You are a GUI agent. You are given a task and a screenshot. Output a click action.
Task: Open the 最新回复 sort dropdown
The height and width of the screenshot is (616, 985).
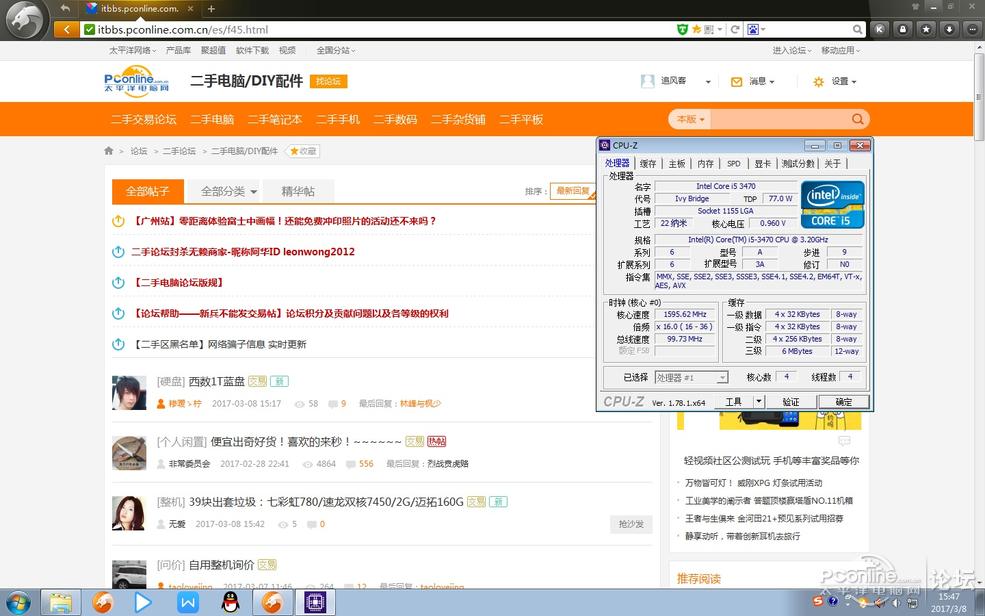(x=572, y=191)
